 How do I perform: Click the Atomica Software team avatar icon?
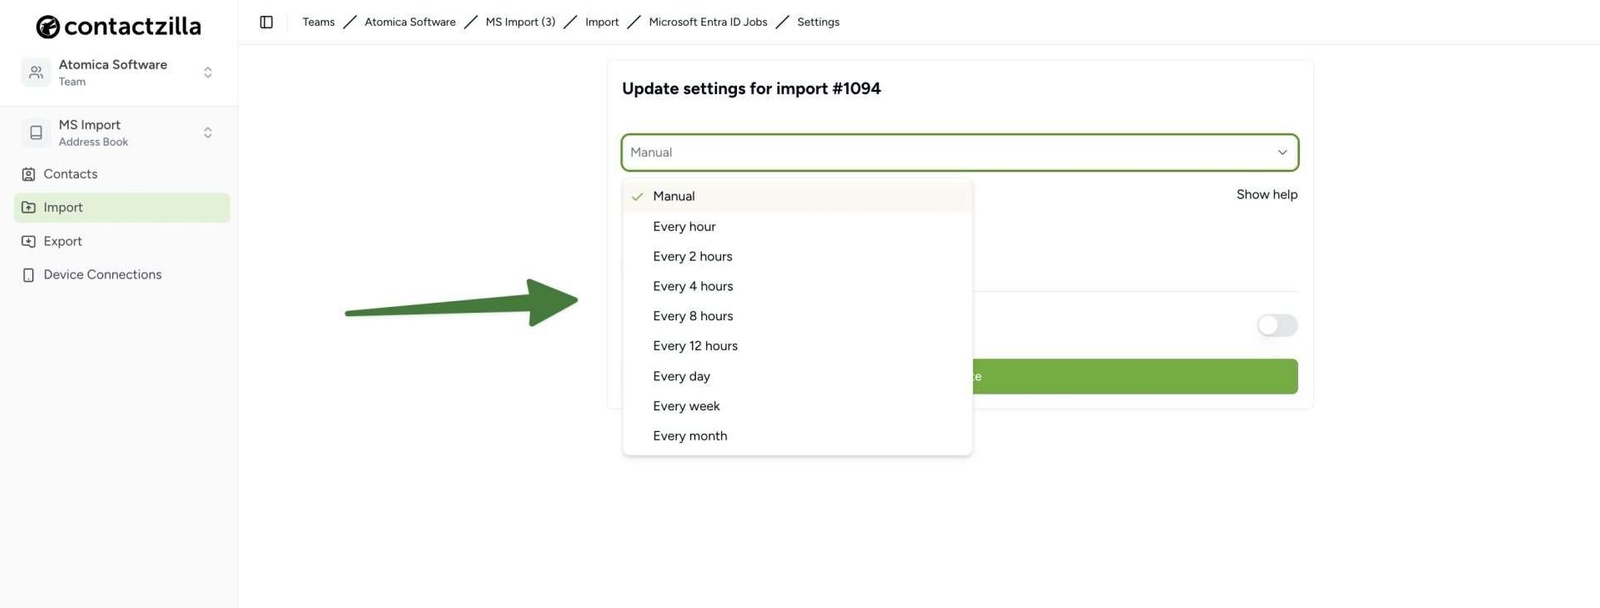(36, 72)
